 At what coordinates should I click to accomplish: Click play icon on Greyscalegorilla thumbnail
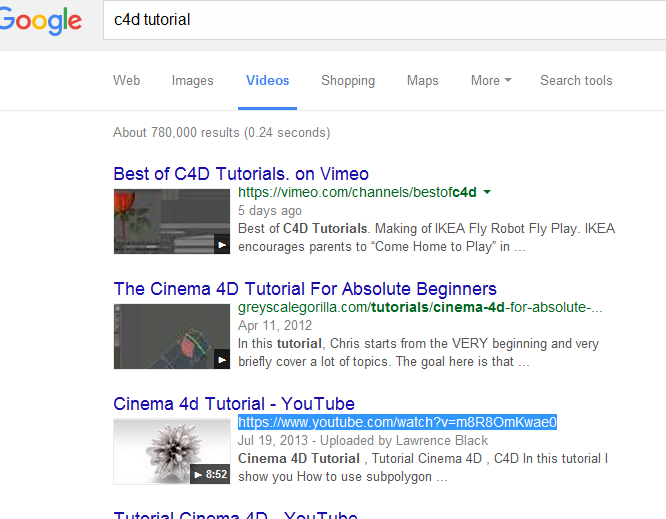(x=222, y=359)
